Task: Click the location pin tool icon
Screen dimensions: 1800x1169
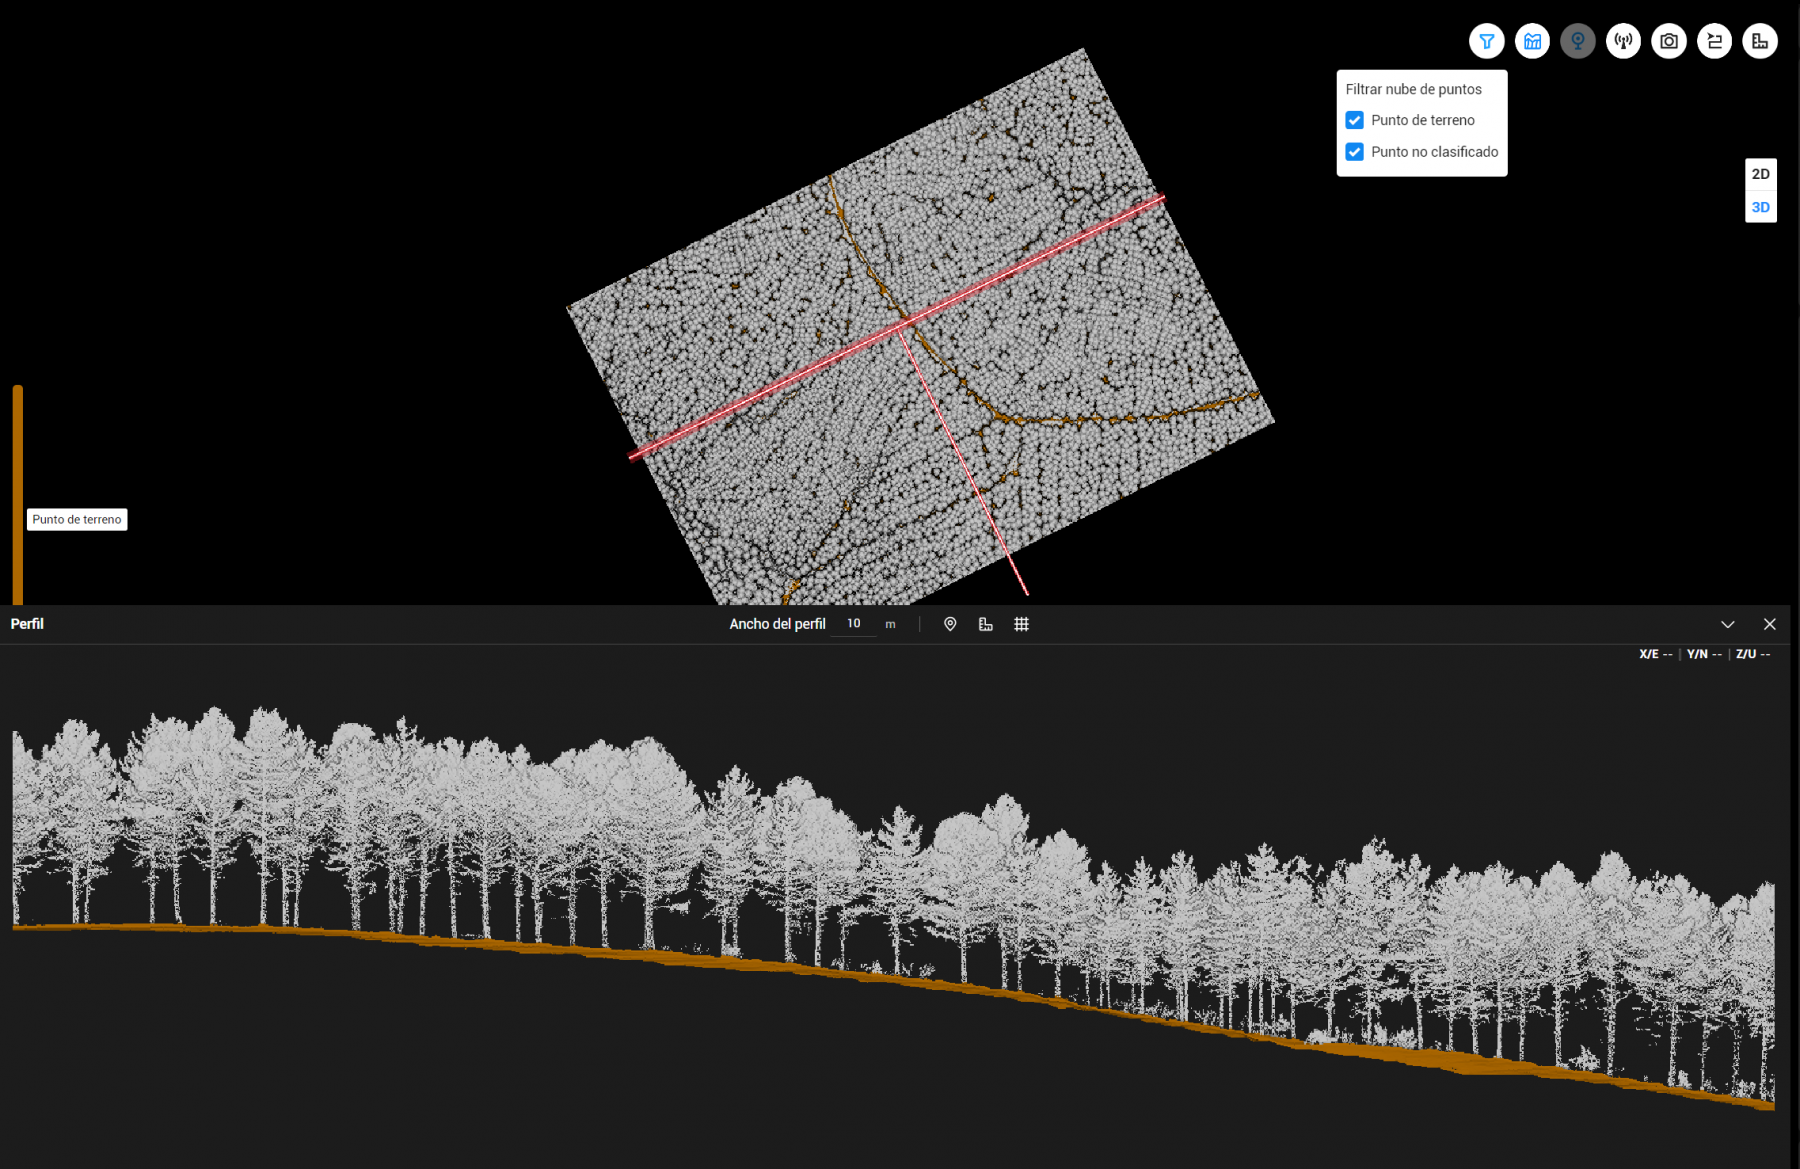Action: (1577, 41)
